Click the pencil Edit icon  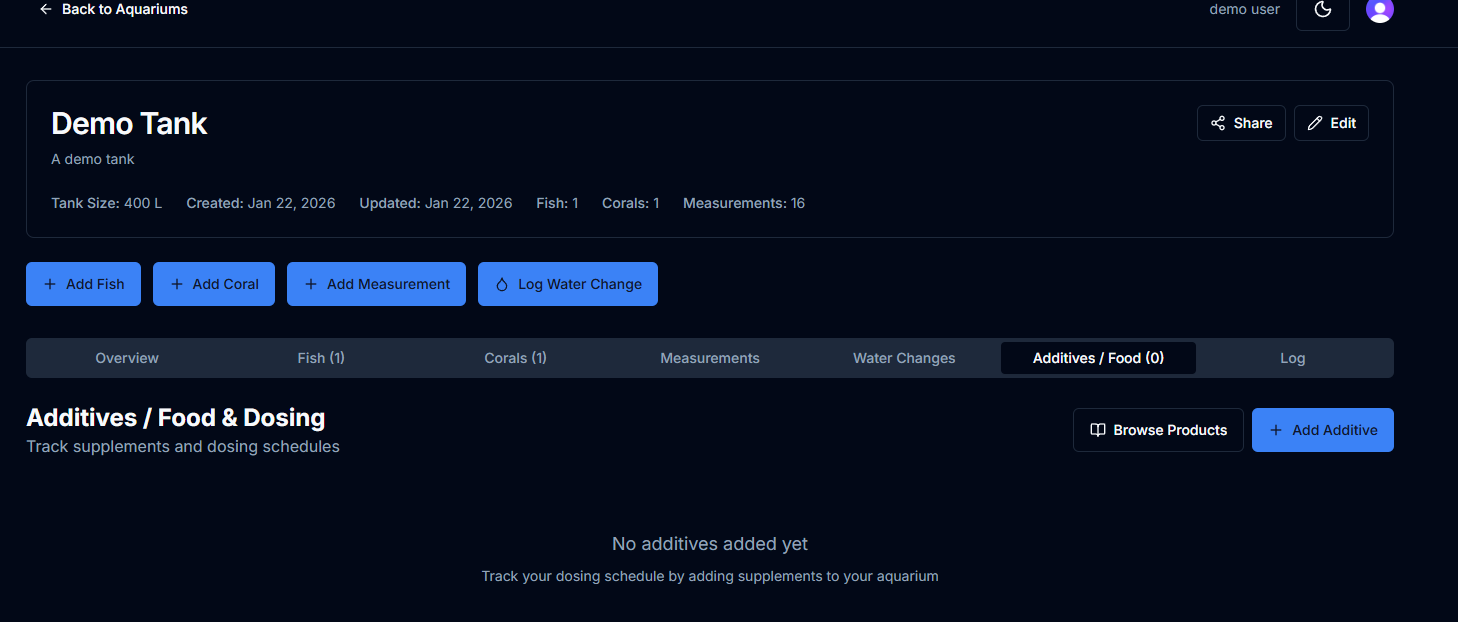[x=1315, y=123]
